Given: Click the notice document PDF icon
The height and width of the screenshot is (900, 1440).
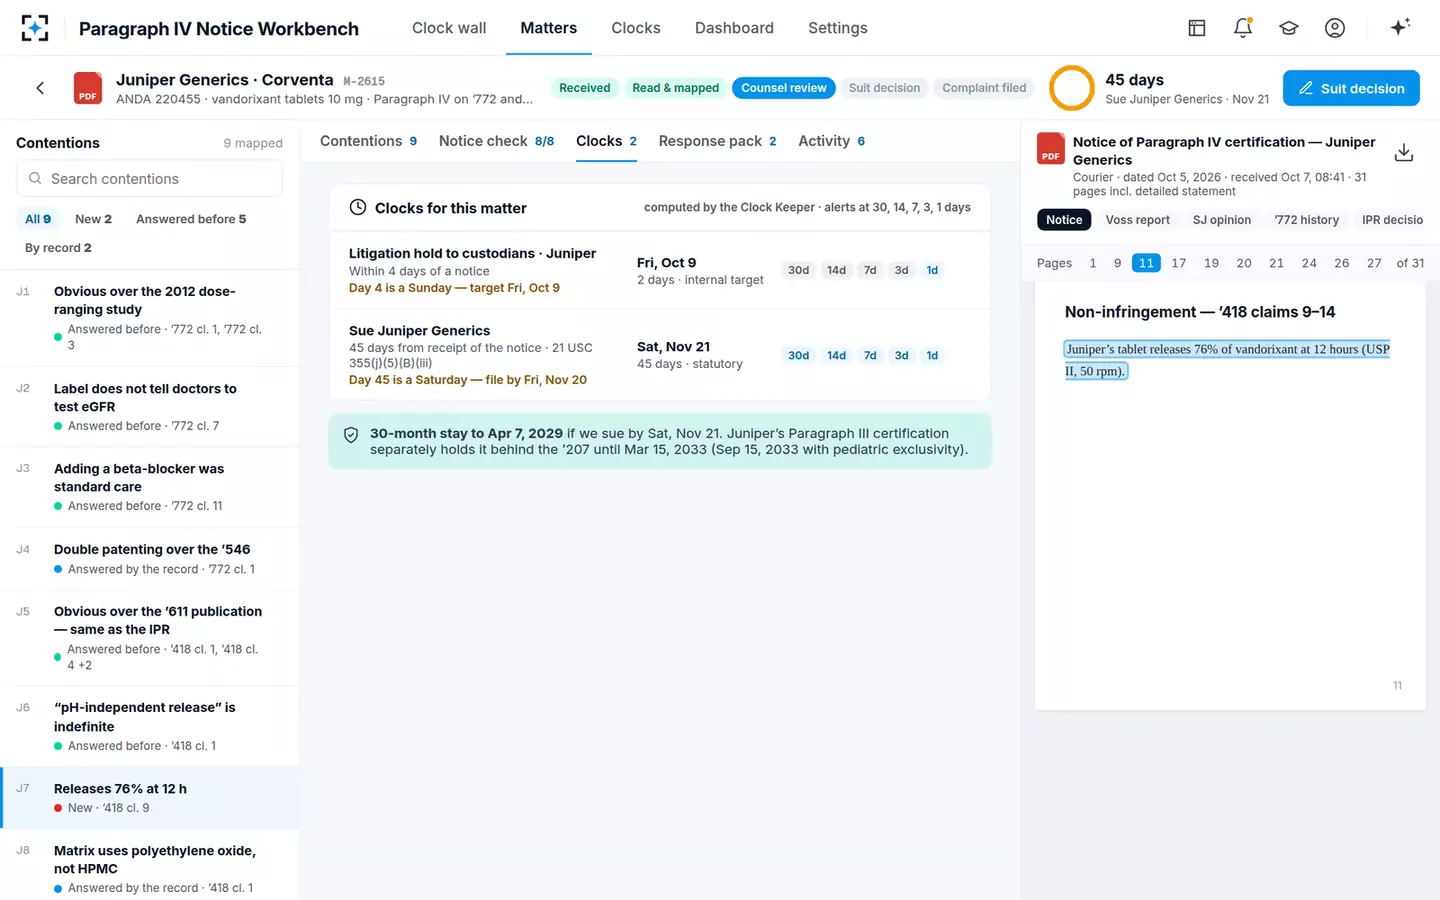Looking at the screenshot, I should point(1050,148).
